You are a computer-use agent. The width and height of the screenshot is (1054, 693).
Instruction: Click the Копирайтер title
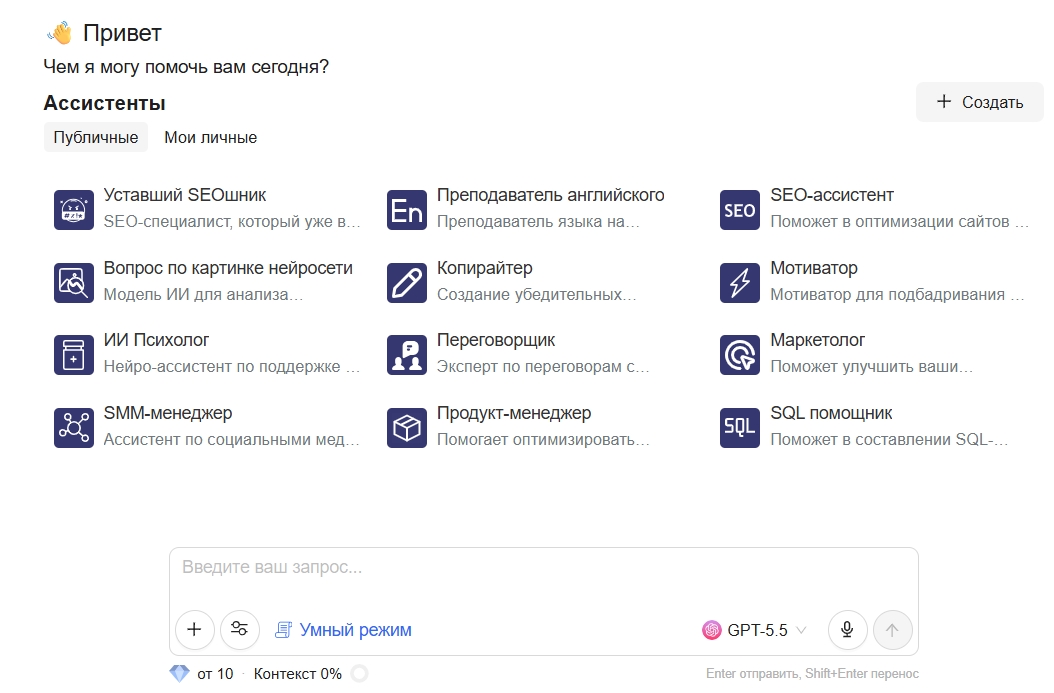tap(485, 268)
